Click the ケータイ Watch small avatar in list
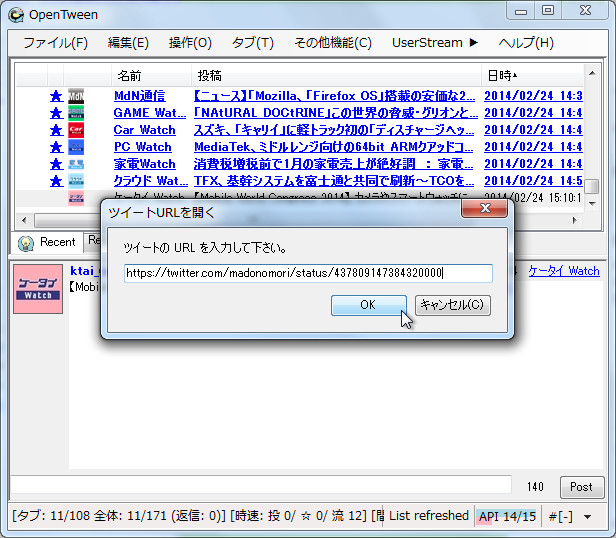The width and height of the screenshot is (616, 538). (x=76, y=198)
